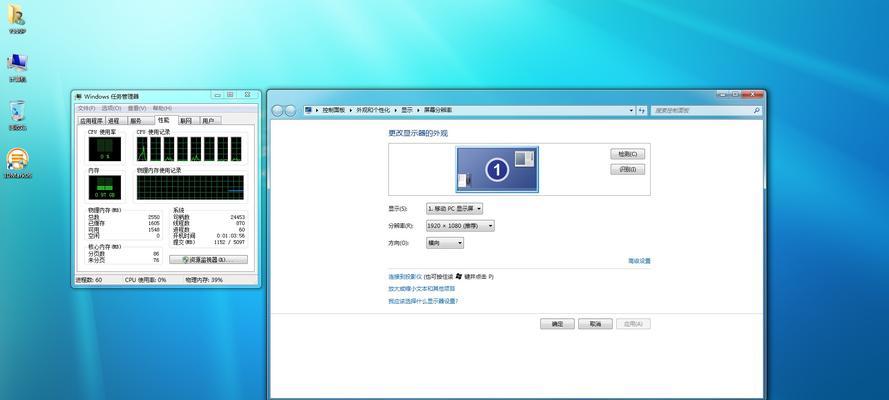Click the 内存 usage gauge
The width and height of the screenshot is (889, 400).
pos(104,188)
